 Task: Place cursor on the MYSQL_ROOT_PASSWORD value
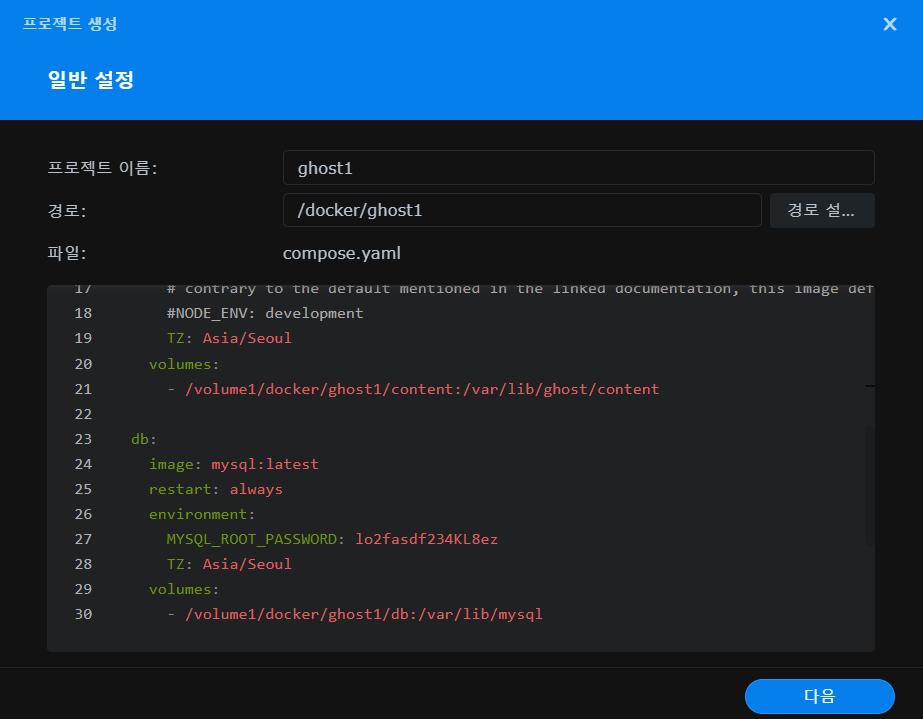pos(426,539)
